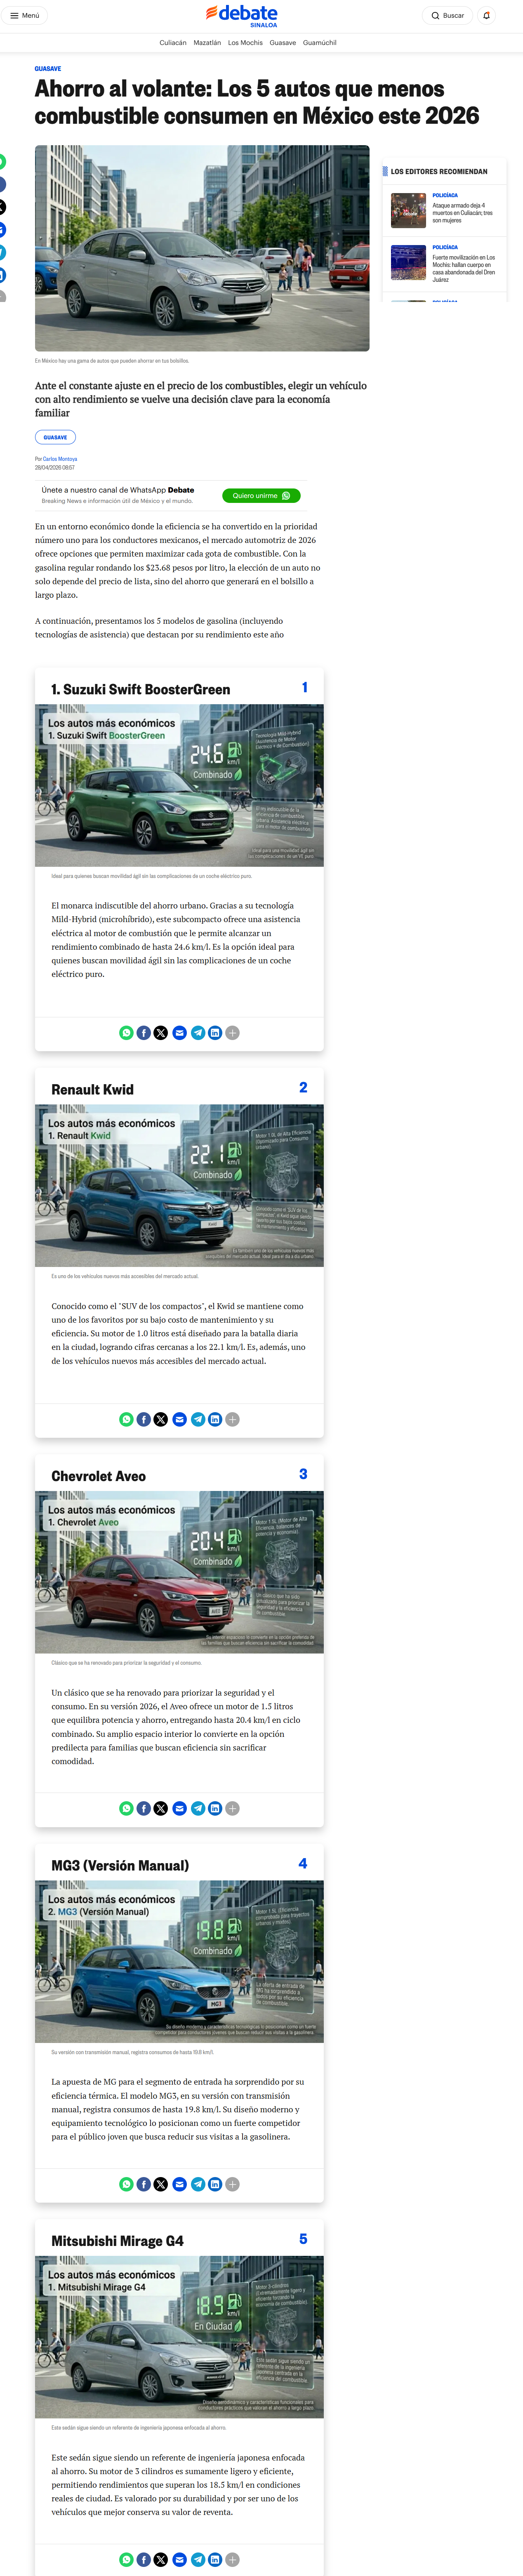Share Chevrolet Aveo card on Telegram

198,1808
